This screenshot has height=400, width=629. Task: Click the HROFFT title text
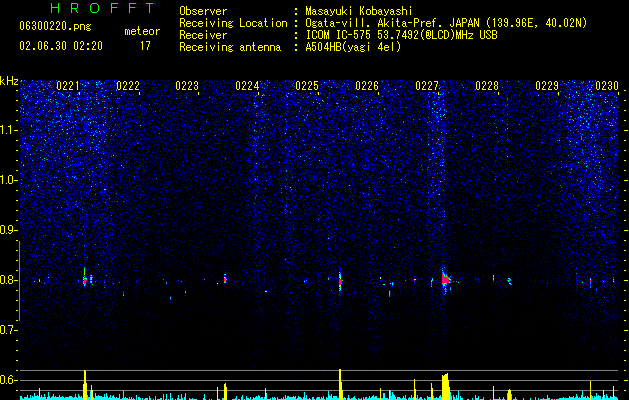(x=103, y=8)
